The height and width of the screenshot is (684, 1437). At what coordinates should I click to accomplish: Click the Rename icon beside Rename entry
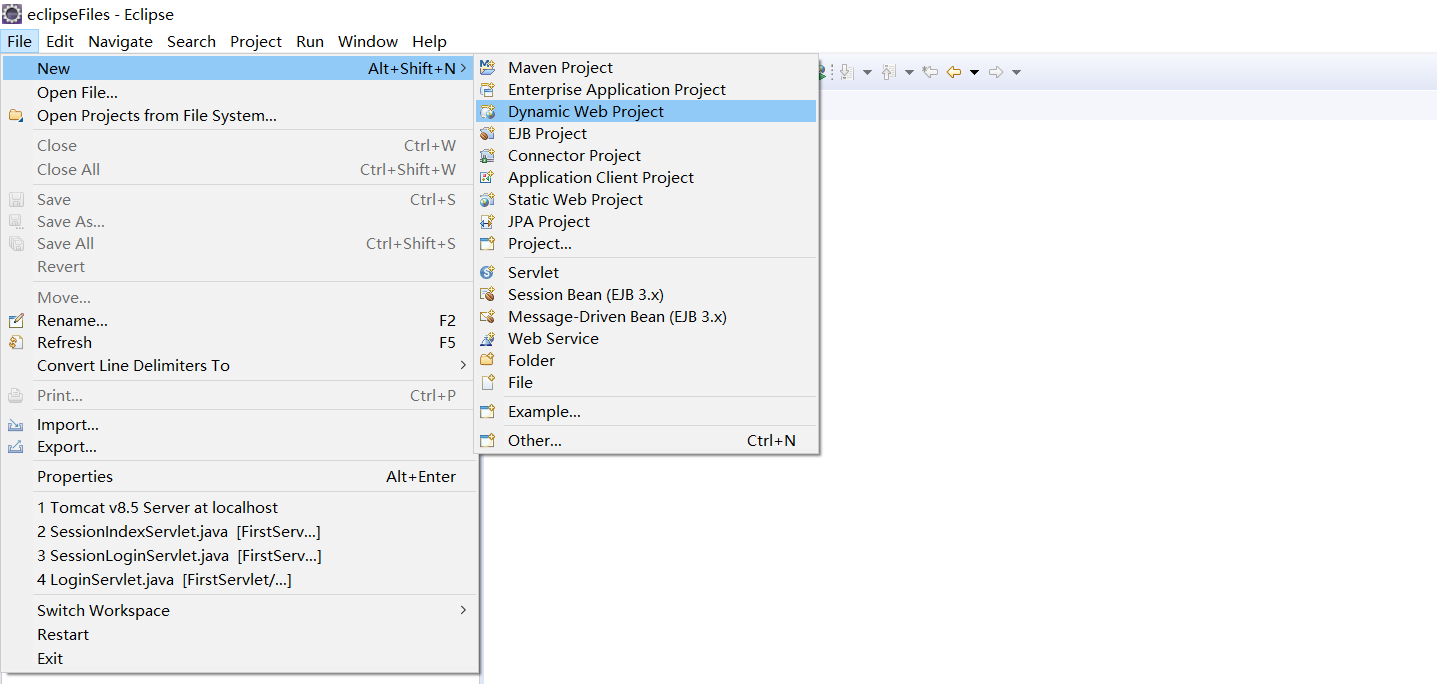16,320
